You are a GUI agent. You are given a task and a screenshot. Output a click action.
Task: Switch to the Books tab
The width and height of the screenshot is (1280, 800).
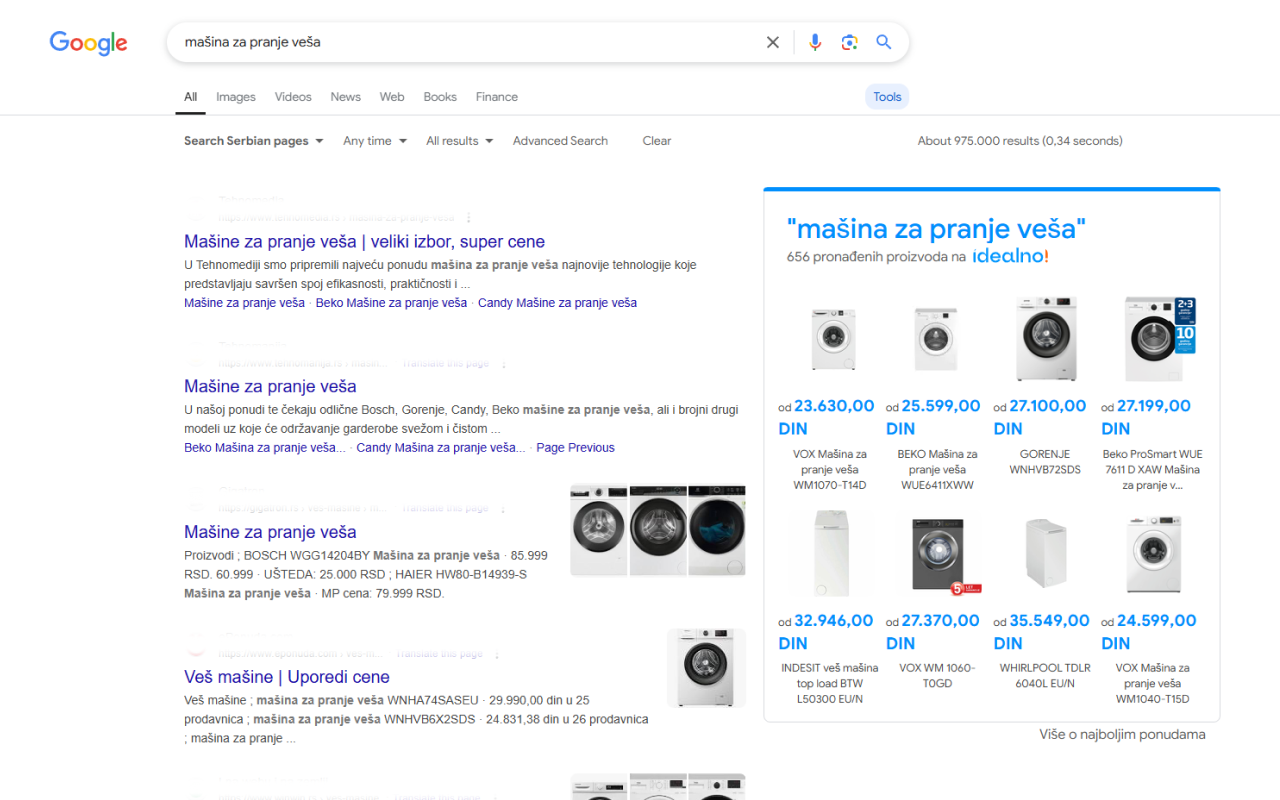pyautogui.click(x=440, y=97)
